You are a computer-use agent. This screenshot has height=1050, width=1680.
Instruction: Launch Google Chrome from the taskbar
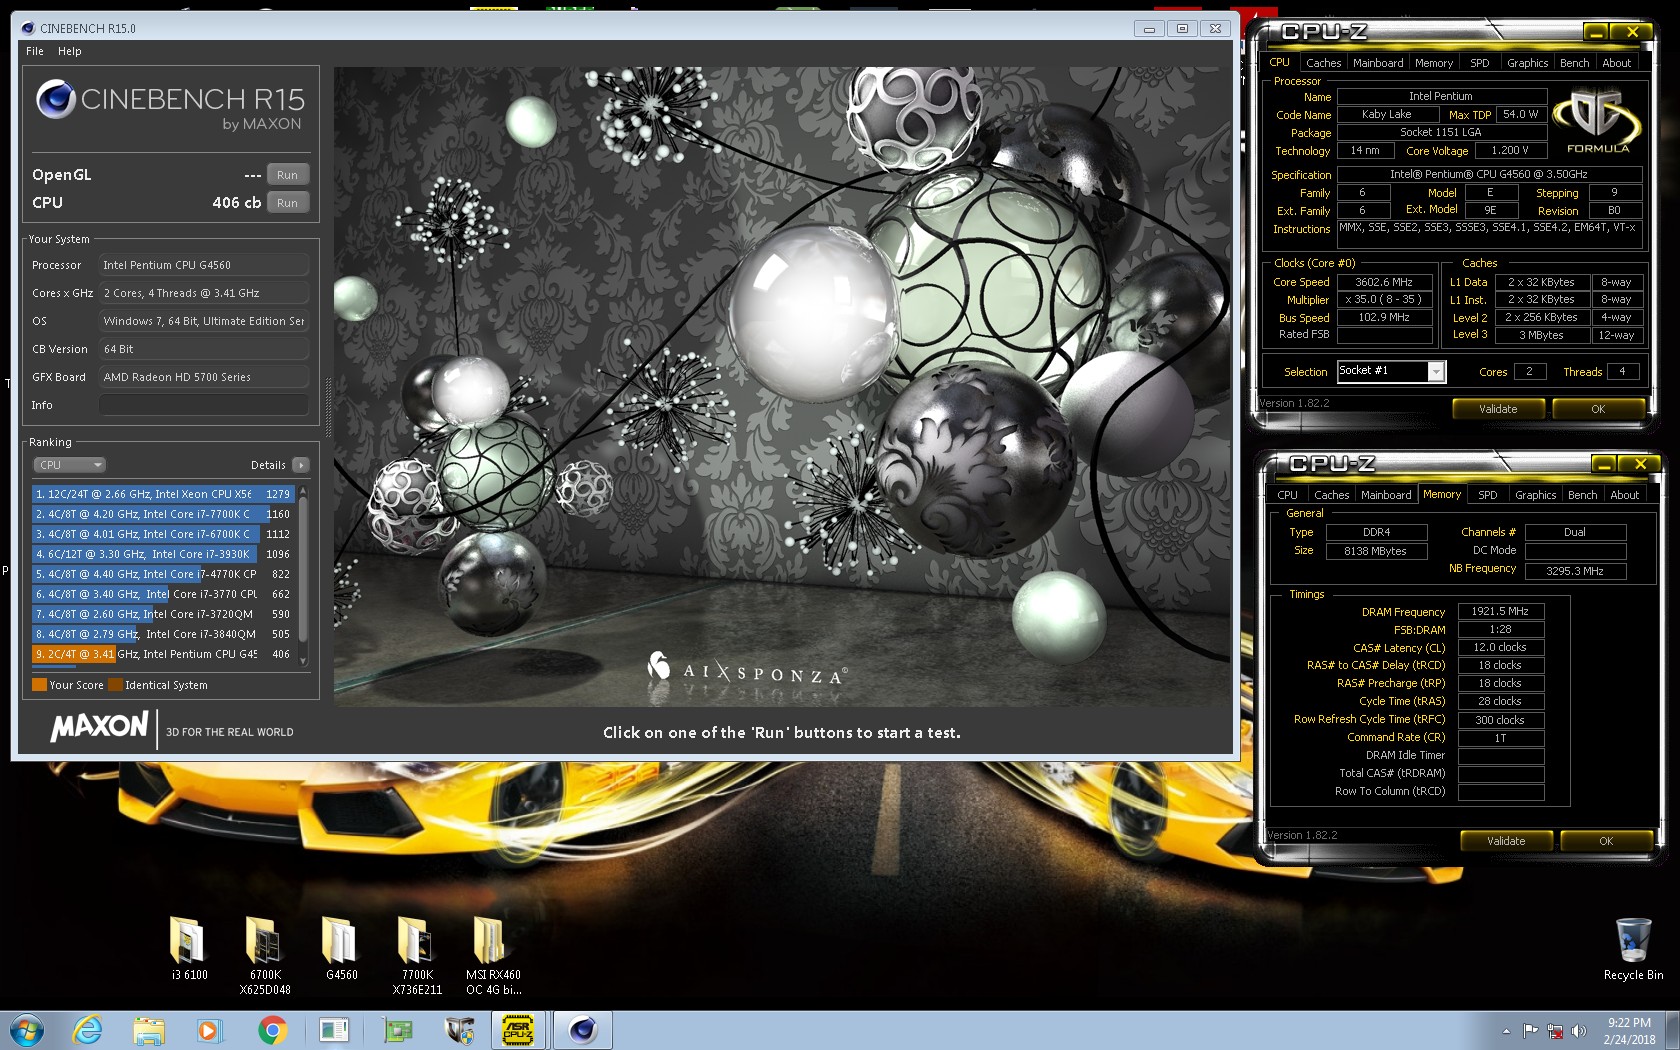click(x=271, y=1030)
